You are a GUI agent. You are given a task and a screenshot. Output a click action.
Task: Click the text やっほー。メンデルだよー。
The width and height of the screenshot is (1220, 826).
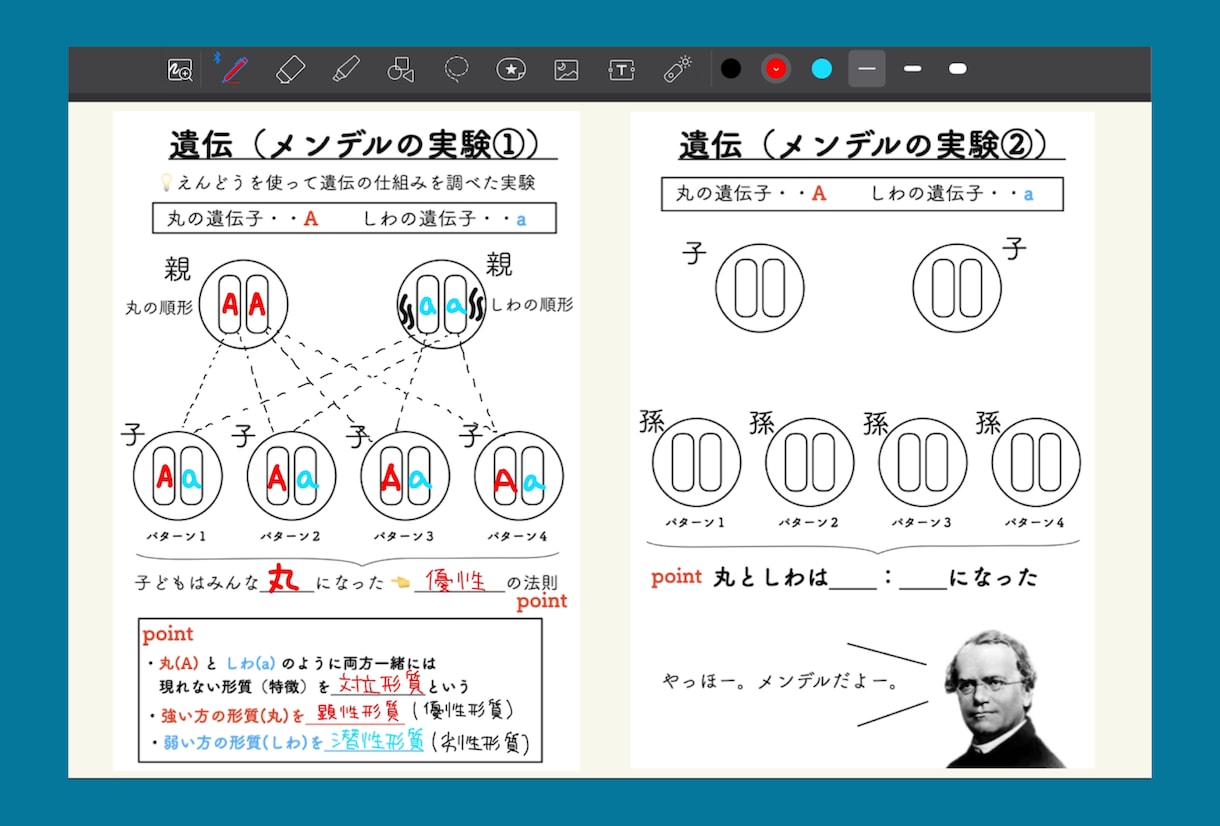point(782,683)
